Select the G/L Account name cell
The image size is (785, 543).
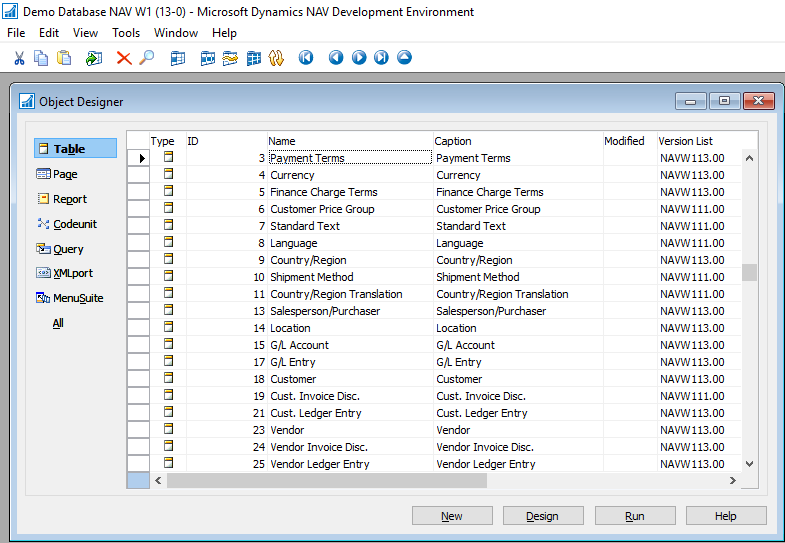tap(350, 345)
